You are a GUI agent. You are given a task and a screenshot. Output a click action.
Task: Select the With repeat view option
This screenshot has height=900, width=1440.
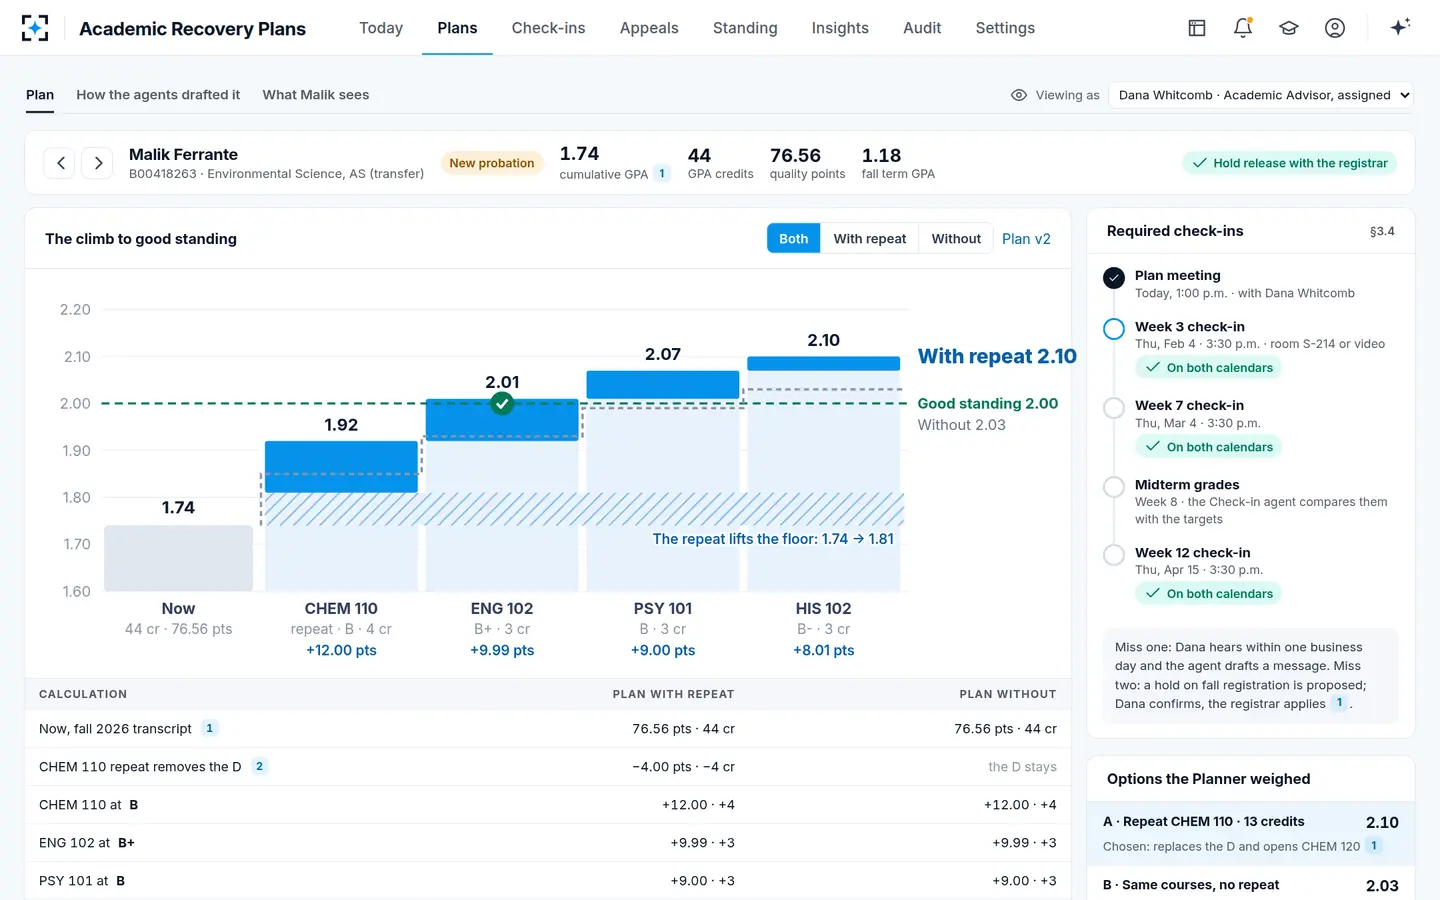(x=869, y=239)
